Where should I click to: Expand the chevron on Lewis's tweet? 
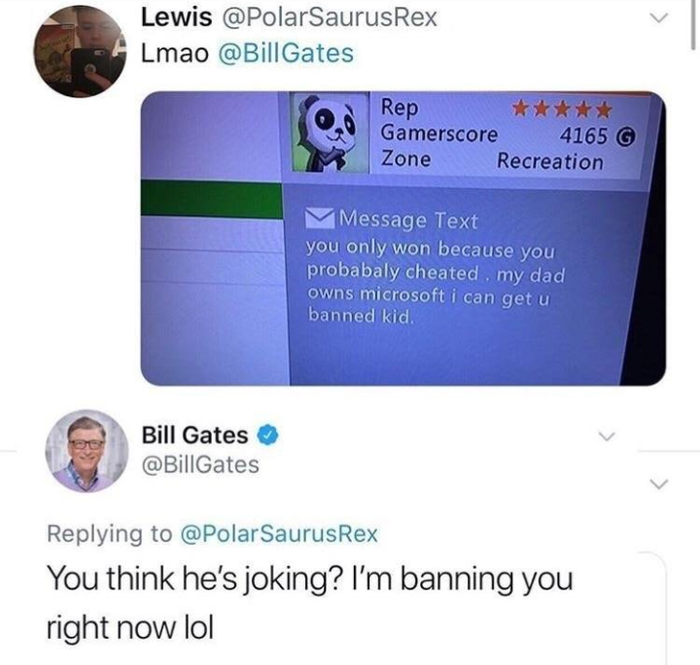click(658, 18)
